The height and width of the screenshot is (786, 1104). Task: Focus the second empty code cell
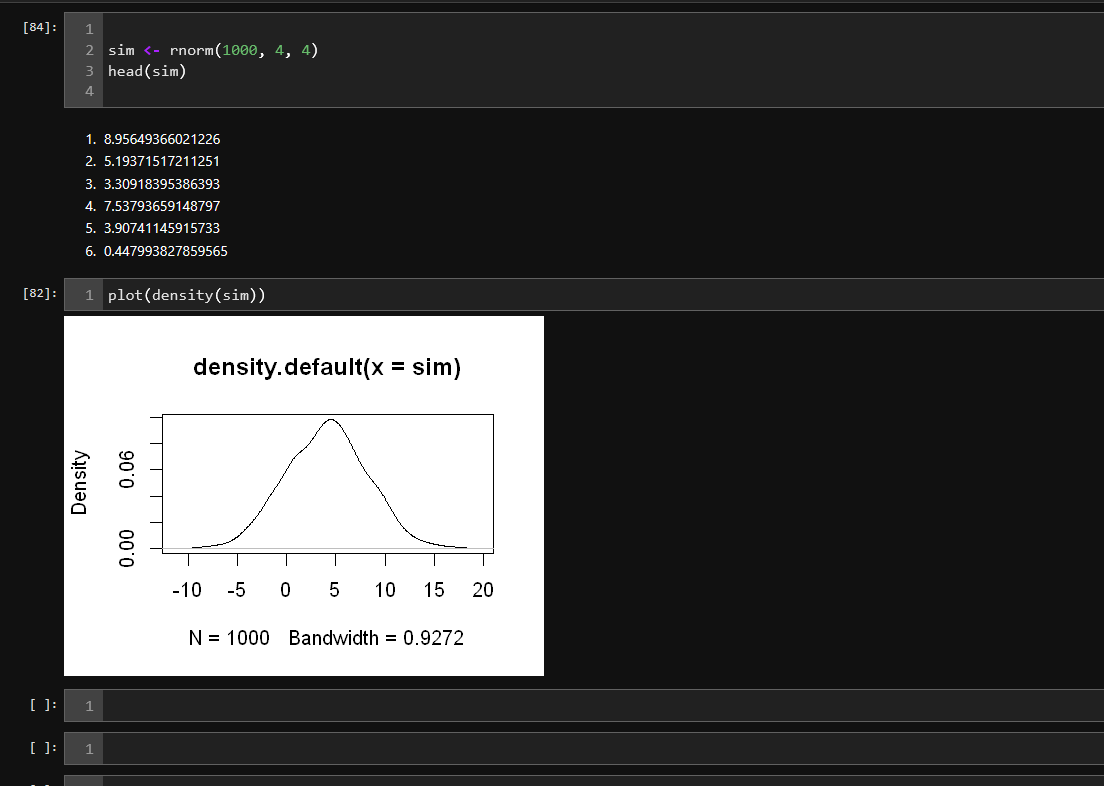point(584,748)
